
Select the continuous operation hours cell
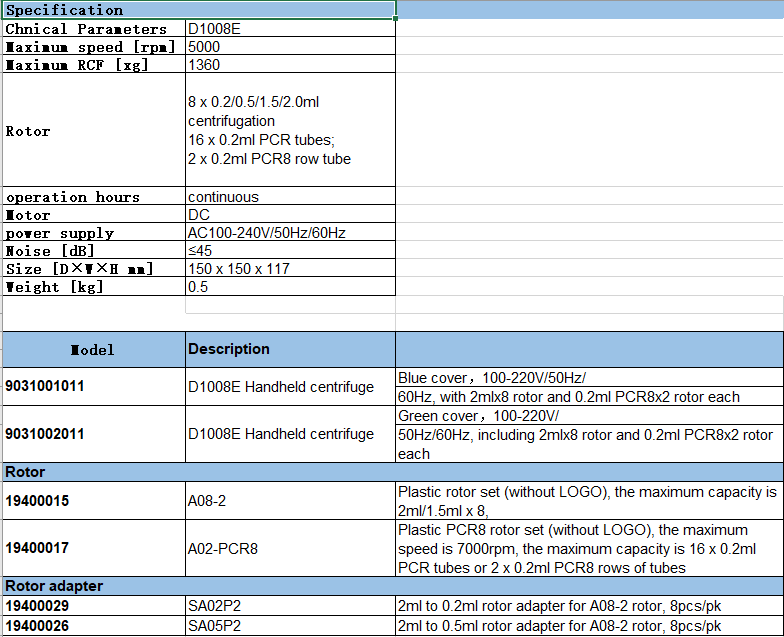coord(290,197)
